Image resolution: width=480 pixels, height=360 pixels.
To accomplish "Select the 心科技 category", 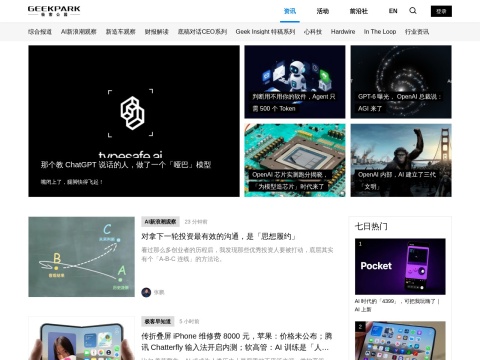I will 313,32.
